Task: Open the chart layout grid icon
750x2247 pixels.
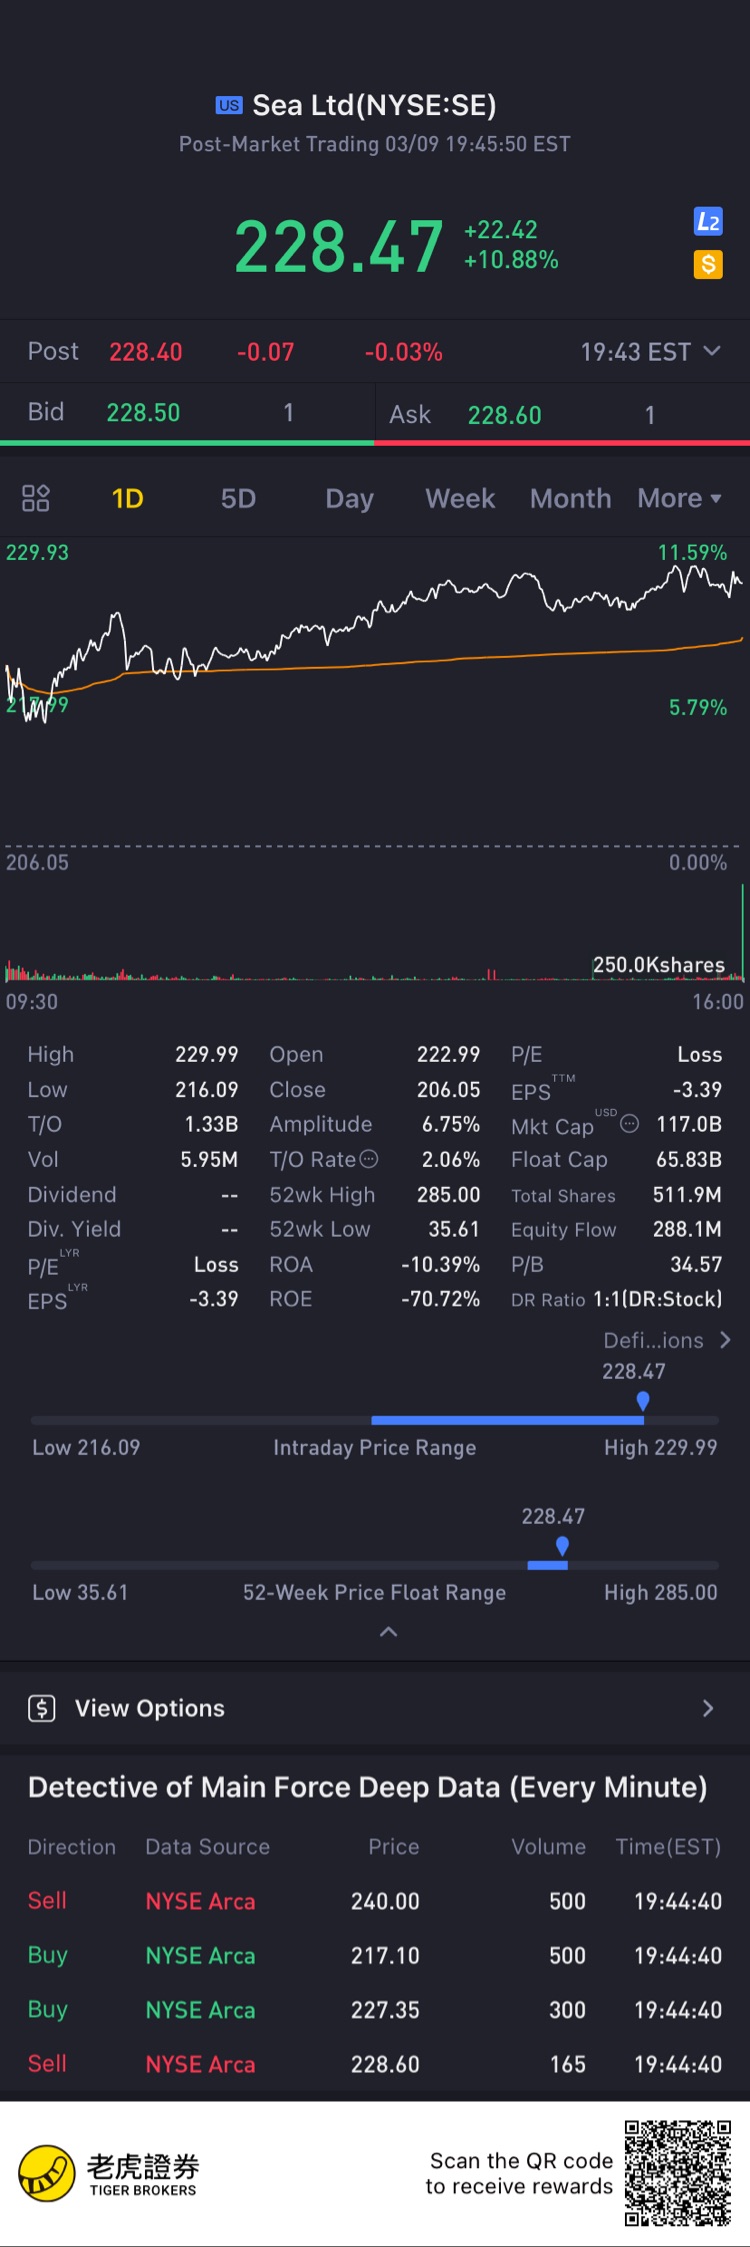Action: point(36,498)
